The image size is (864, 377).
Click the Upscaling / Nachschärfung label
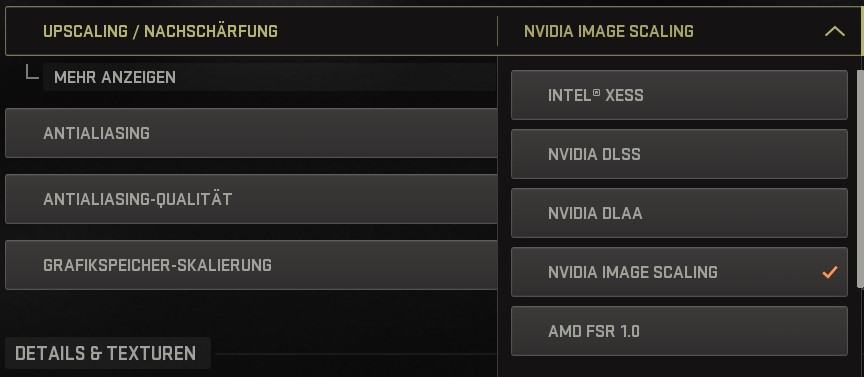(x=160, y=31)
